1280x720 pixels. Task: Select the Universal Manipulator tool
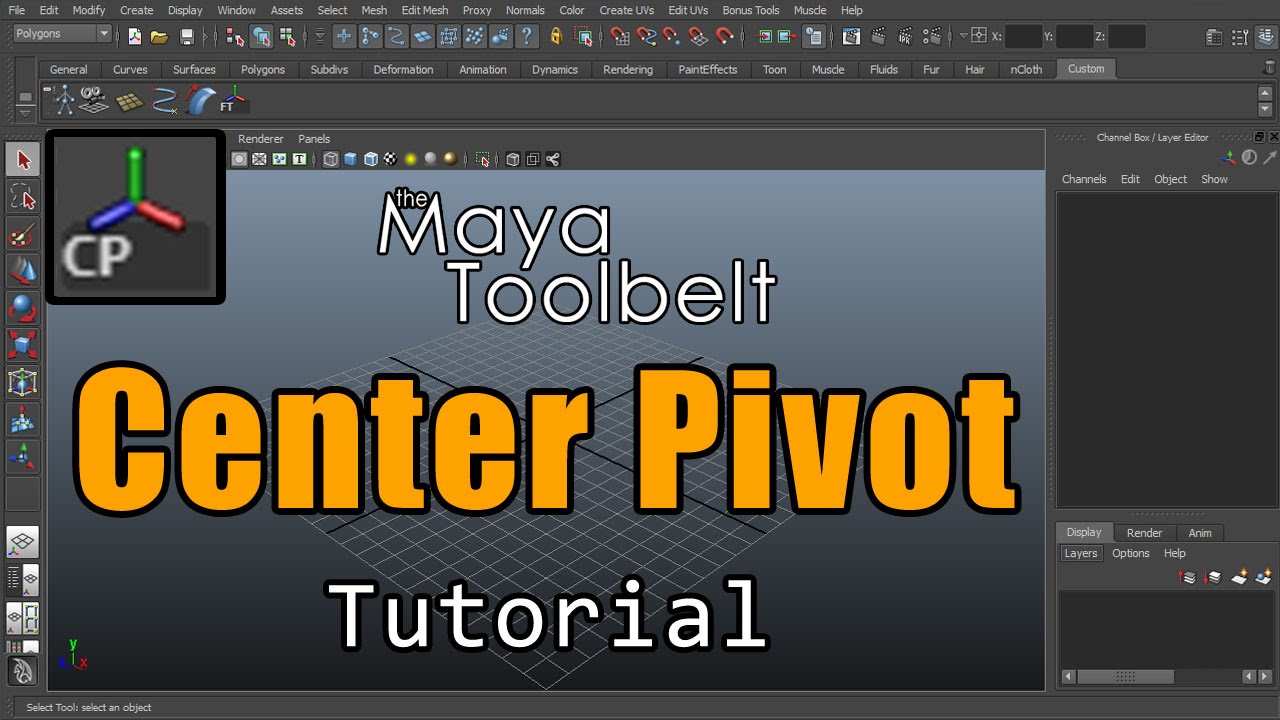coord(23,382)
